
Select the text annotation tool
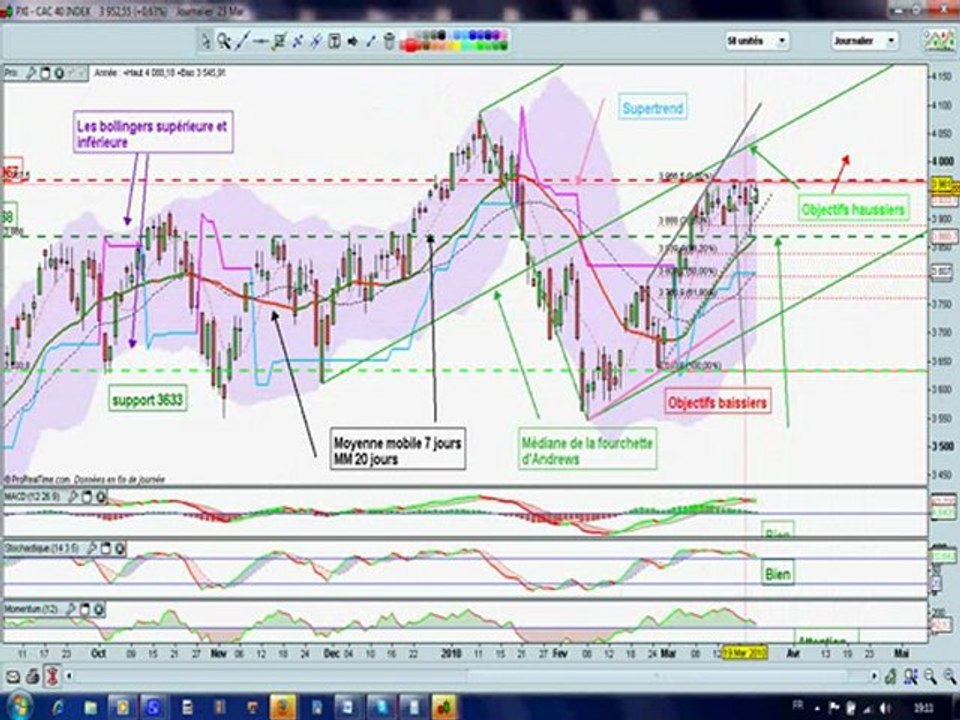point(334,41)
